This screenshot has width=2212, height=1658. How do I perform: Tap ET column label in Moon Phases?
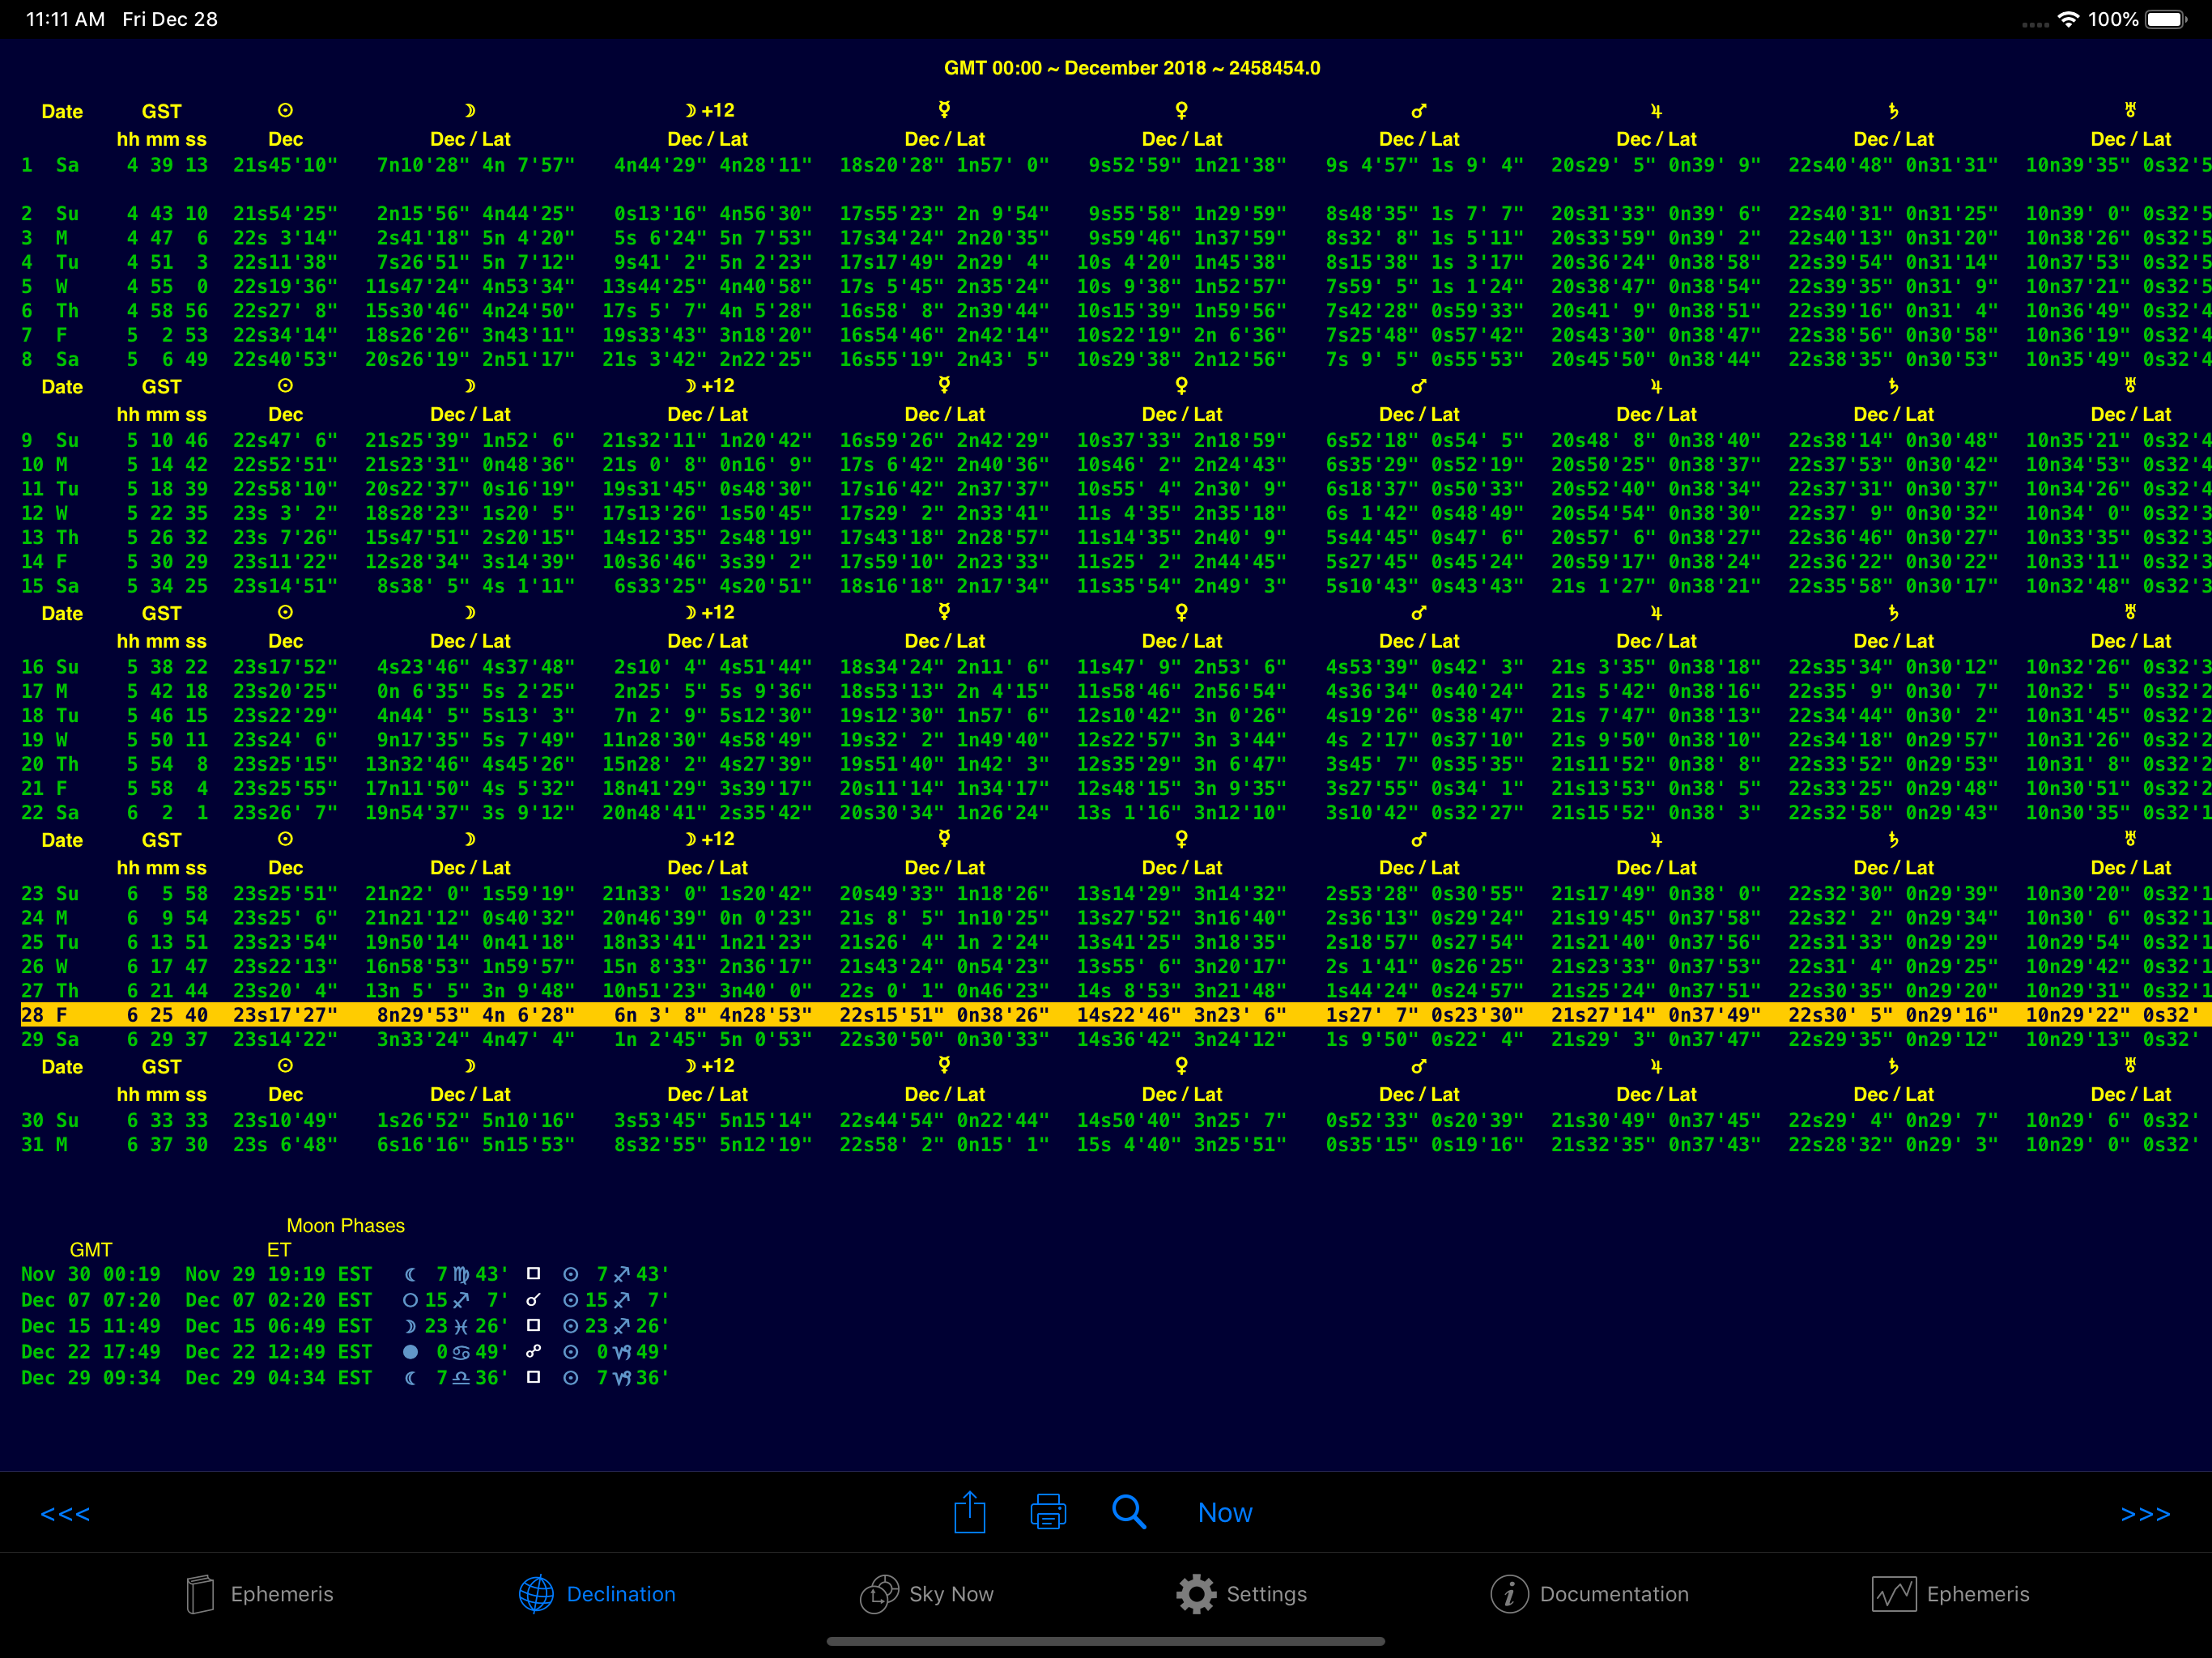pyautogui.click(x=279, y=1250)
